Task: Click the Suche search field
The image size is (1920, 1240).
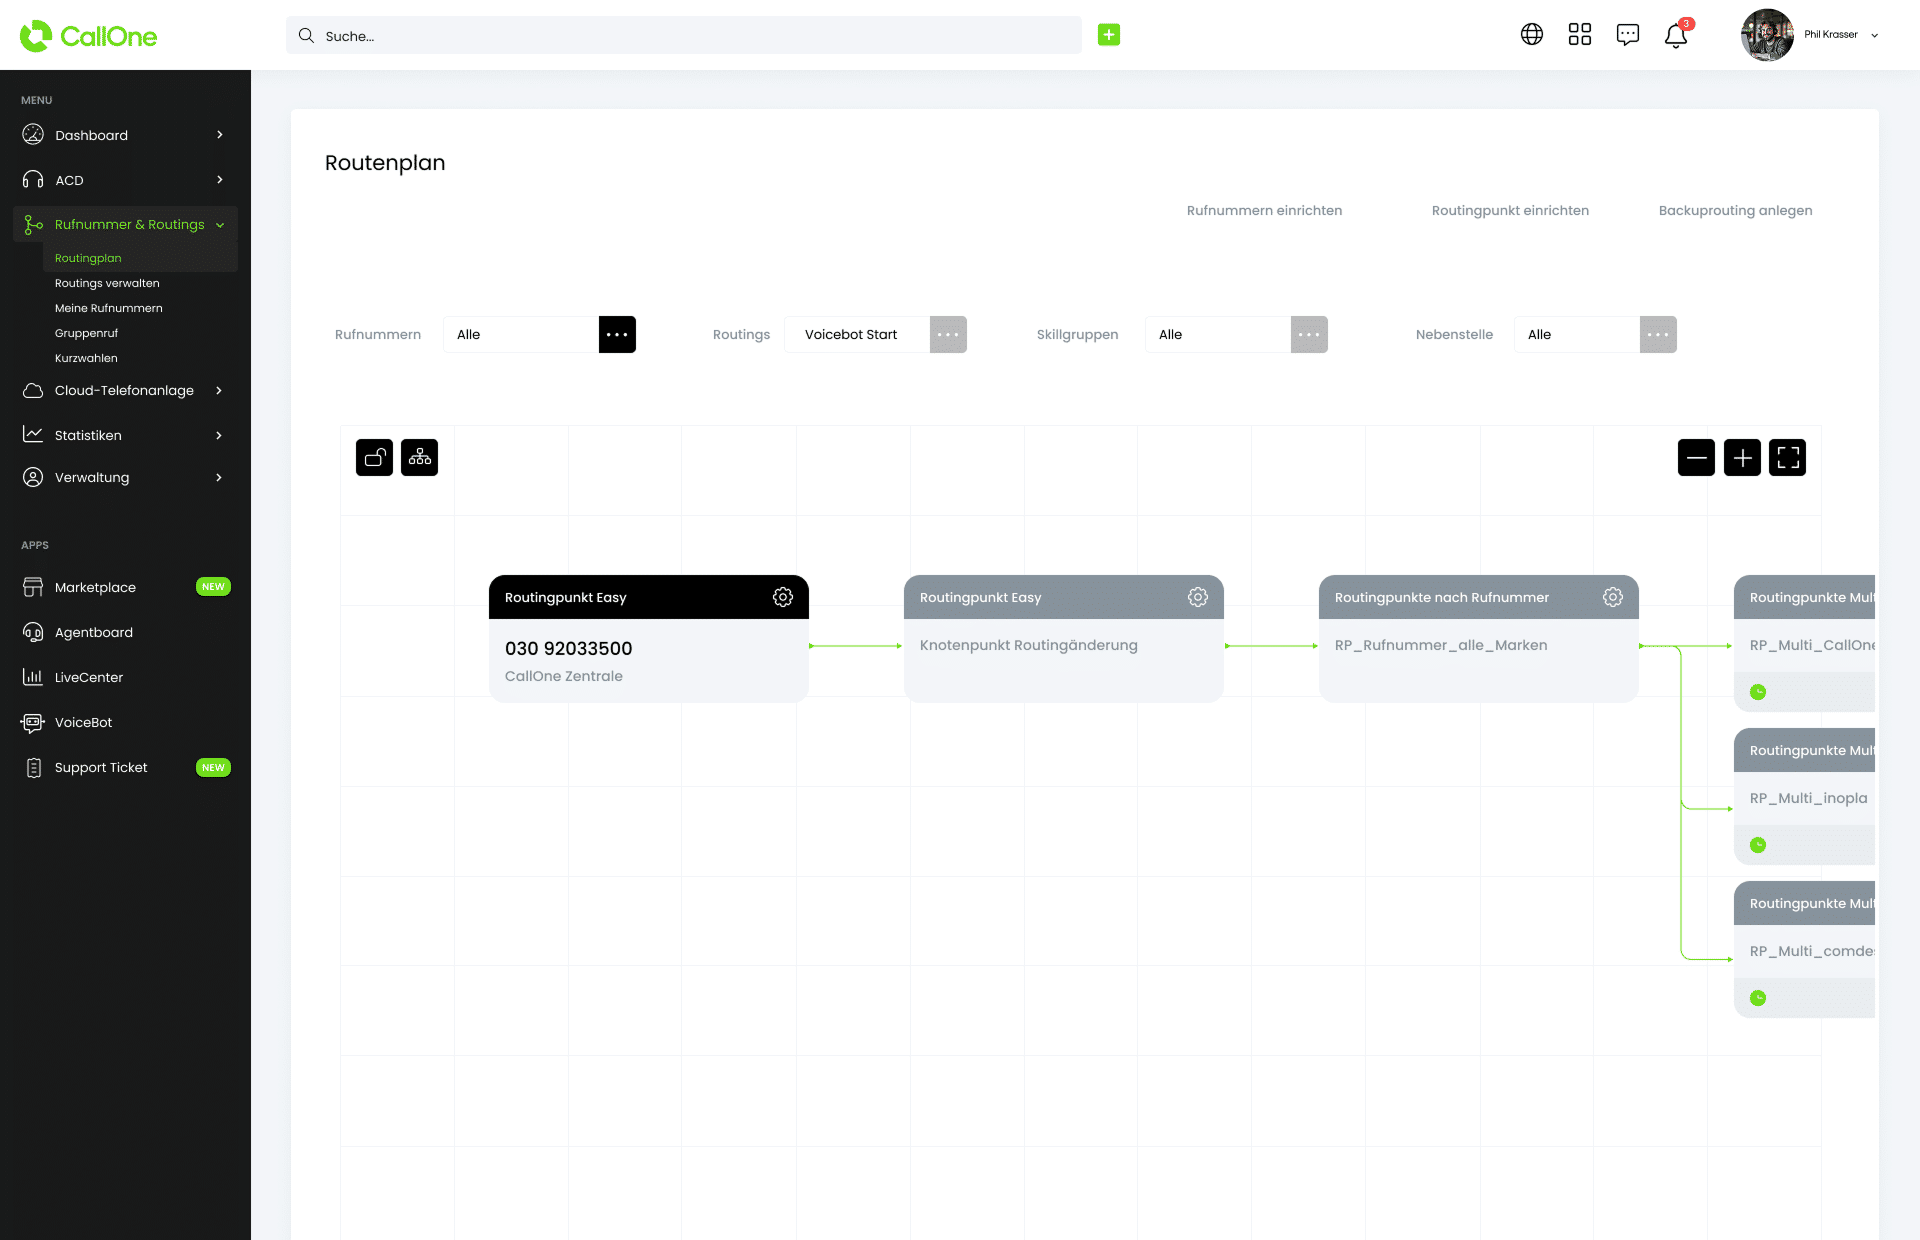Action: (x=684, y=36)
